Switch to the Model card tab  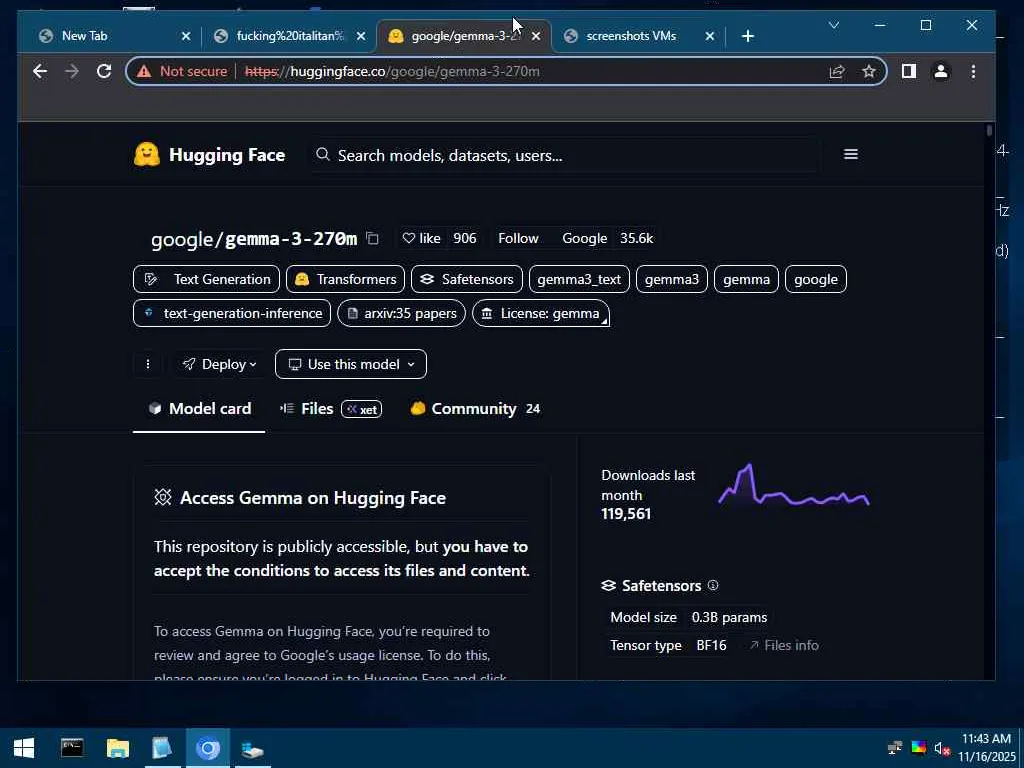(199, 409)
